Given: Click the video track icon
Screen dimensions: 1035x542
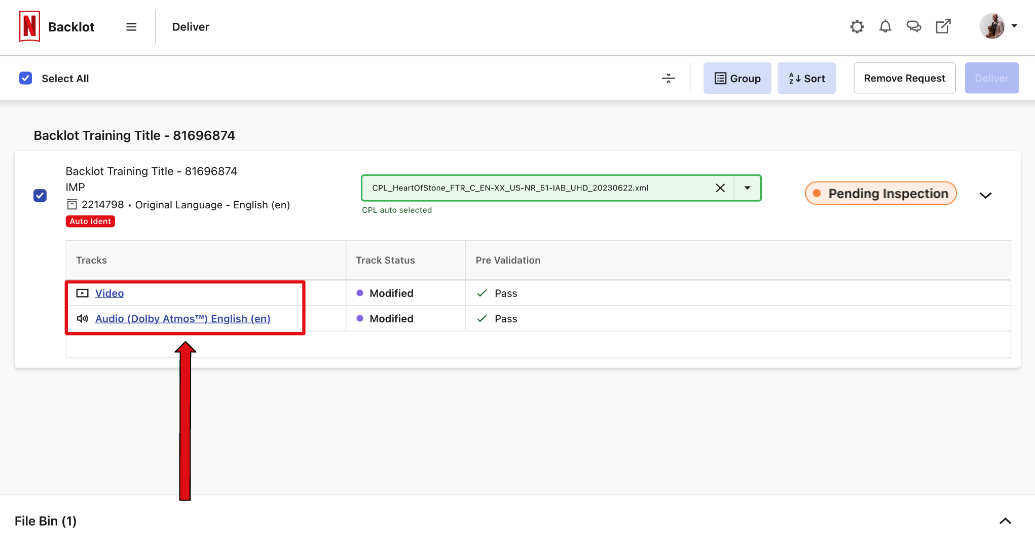Looking at the screenshot, I should [83, 293].
